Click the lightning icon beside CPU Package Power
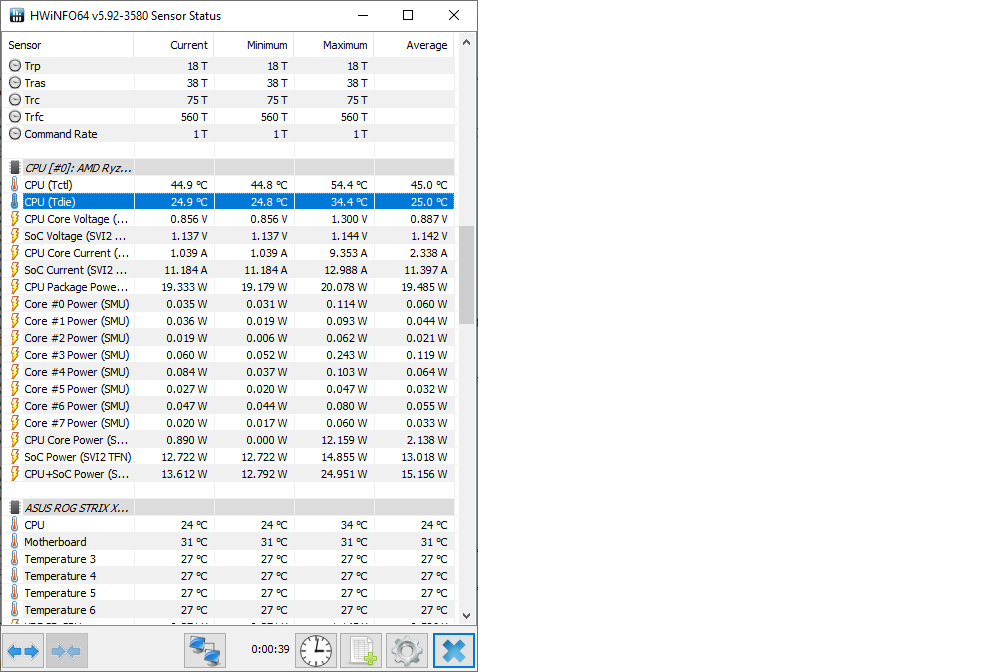 point(15,287)
